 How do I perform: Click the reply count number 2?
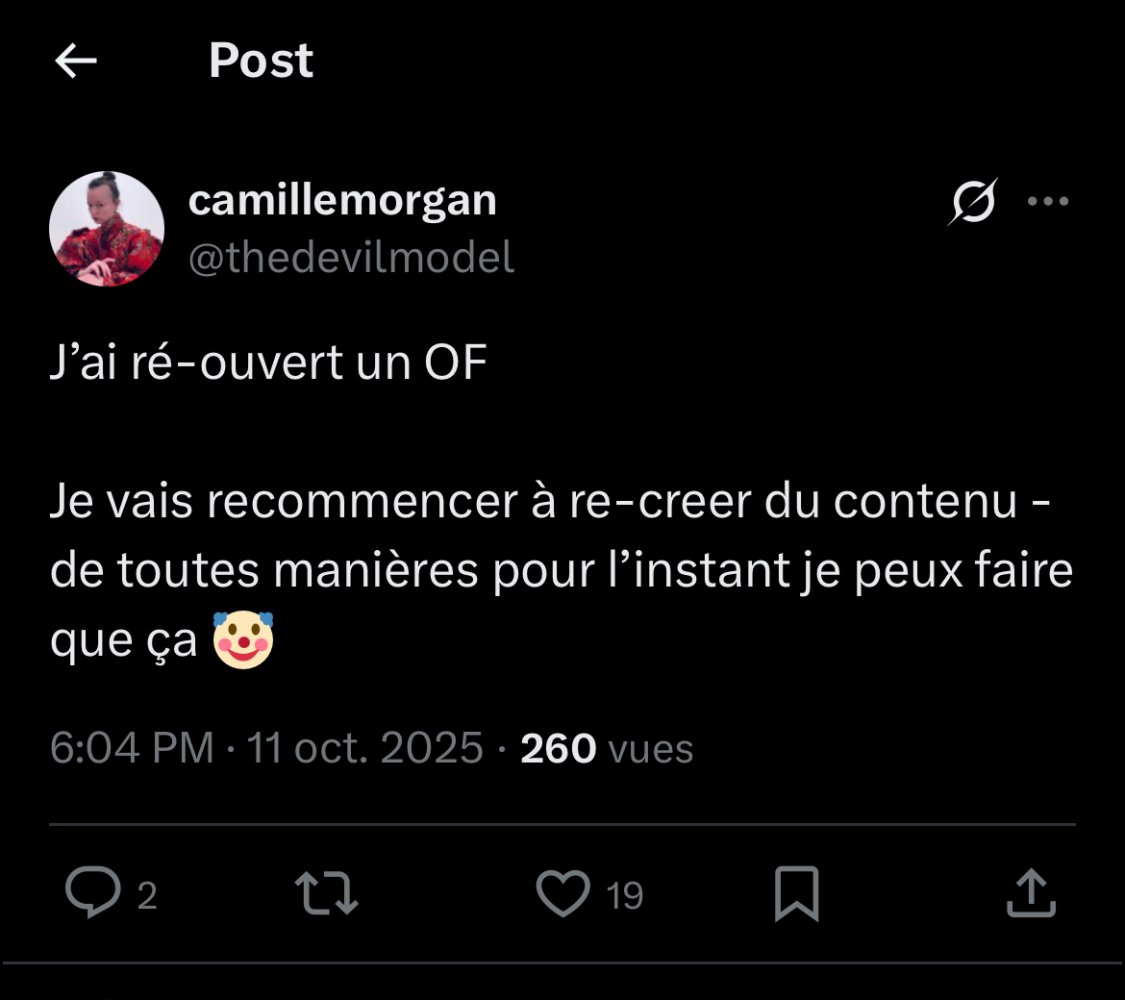pyautogui.click(x=147, y=896)
